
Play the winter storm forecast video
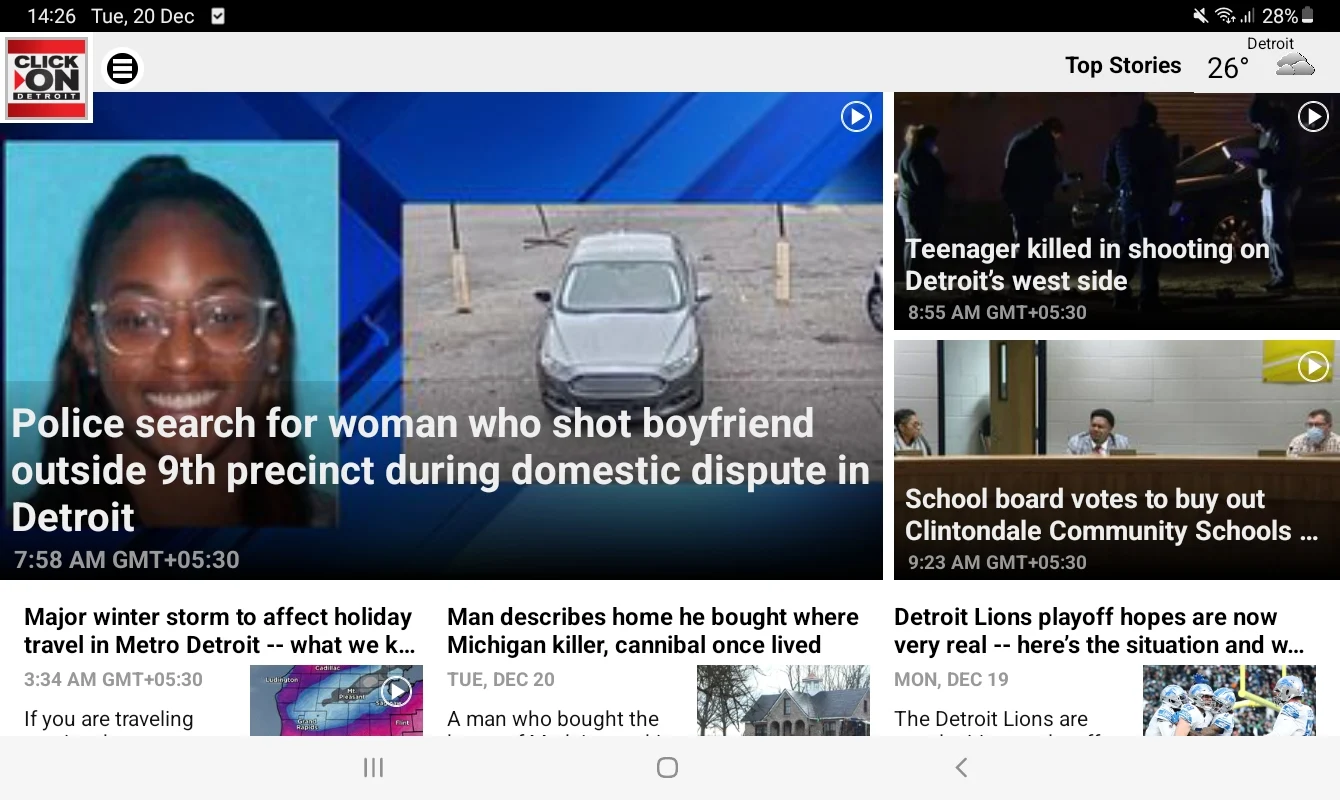396,691
